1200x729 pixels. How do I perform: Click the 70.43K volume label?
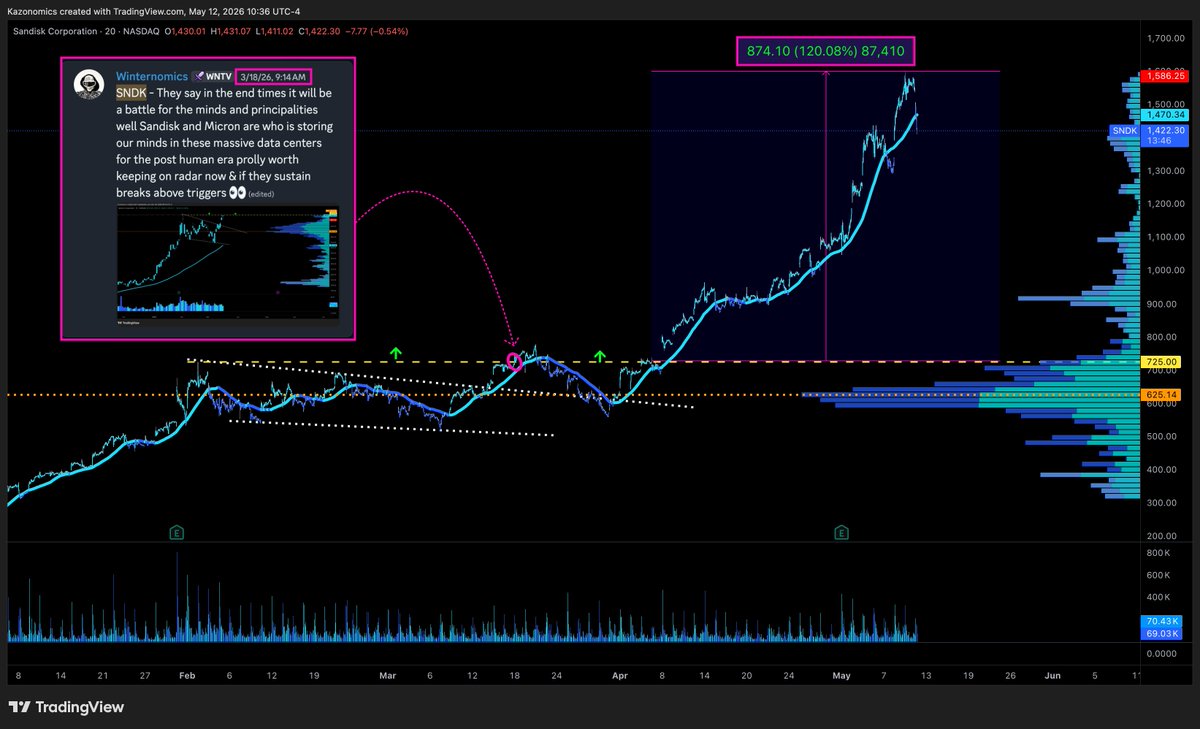[1160, 623]
